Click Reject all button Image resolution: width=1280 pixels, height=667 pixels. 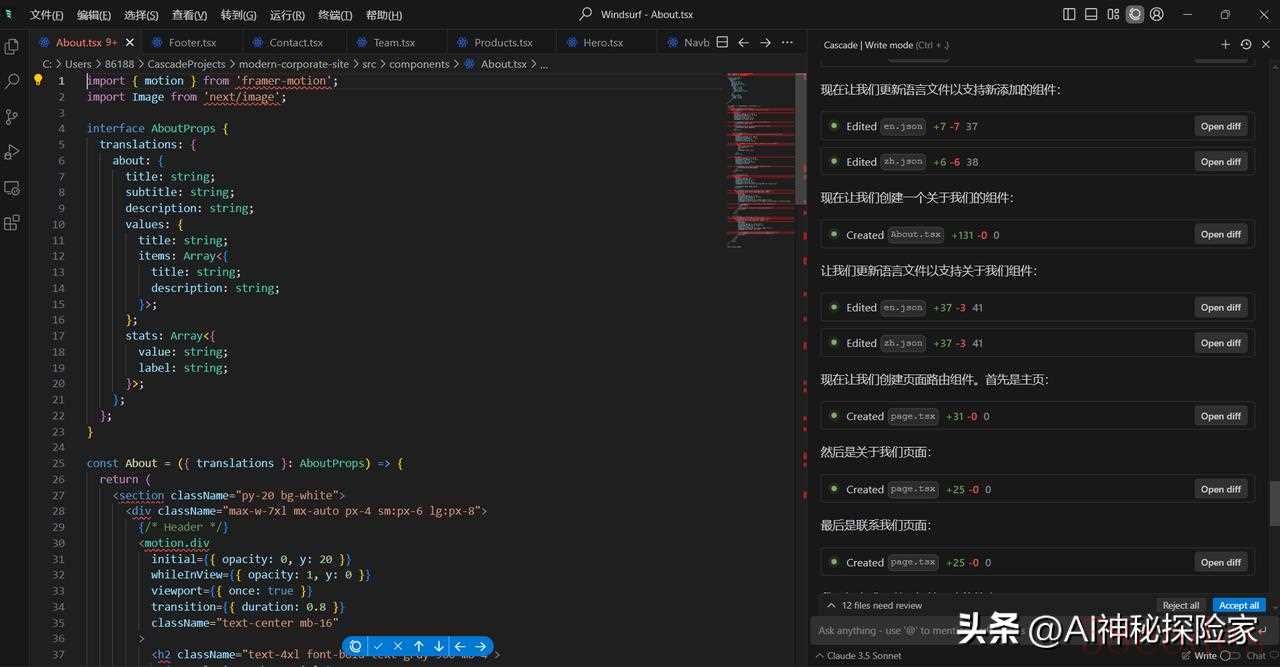(1181, 605)
